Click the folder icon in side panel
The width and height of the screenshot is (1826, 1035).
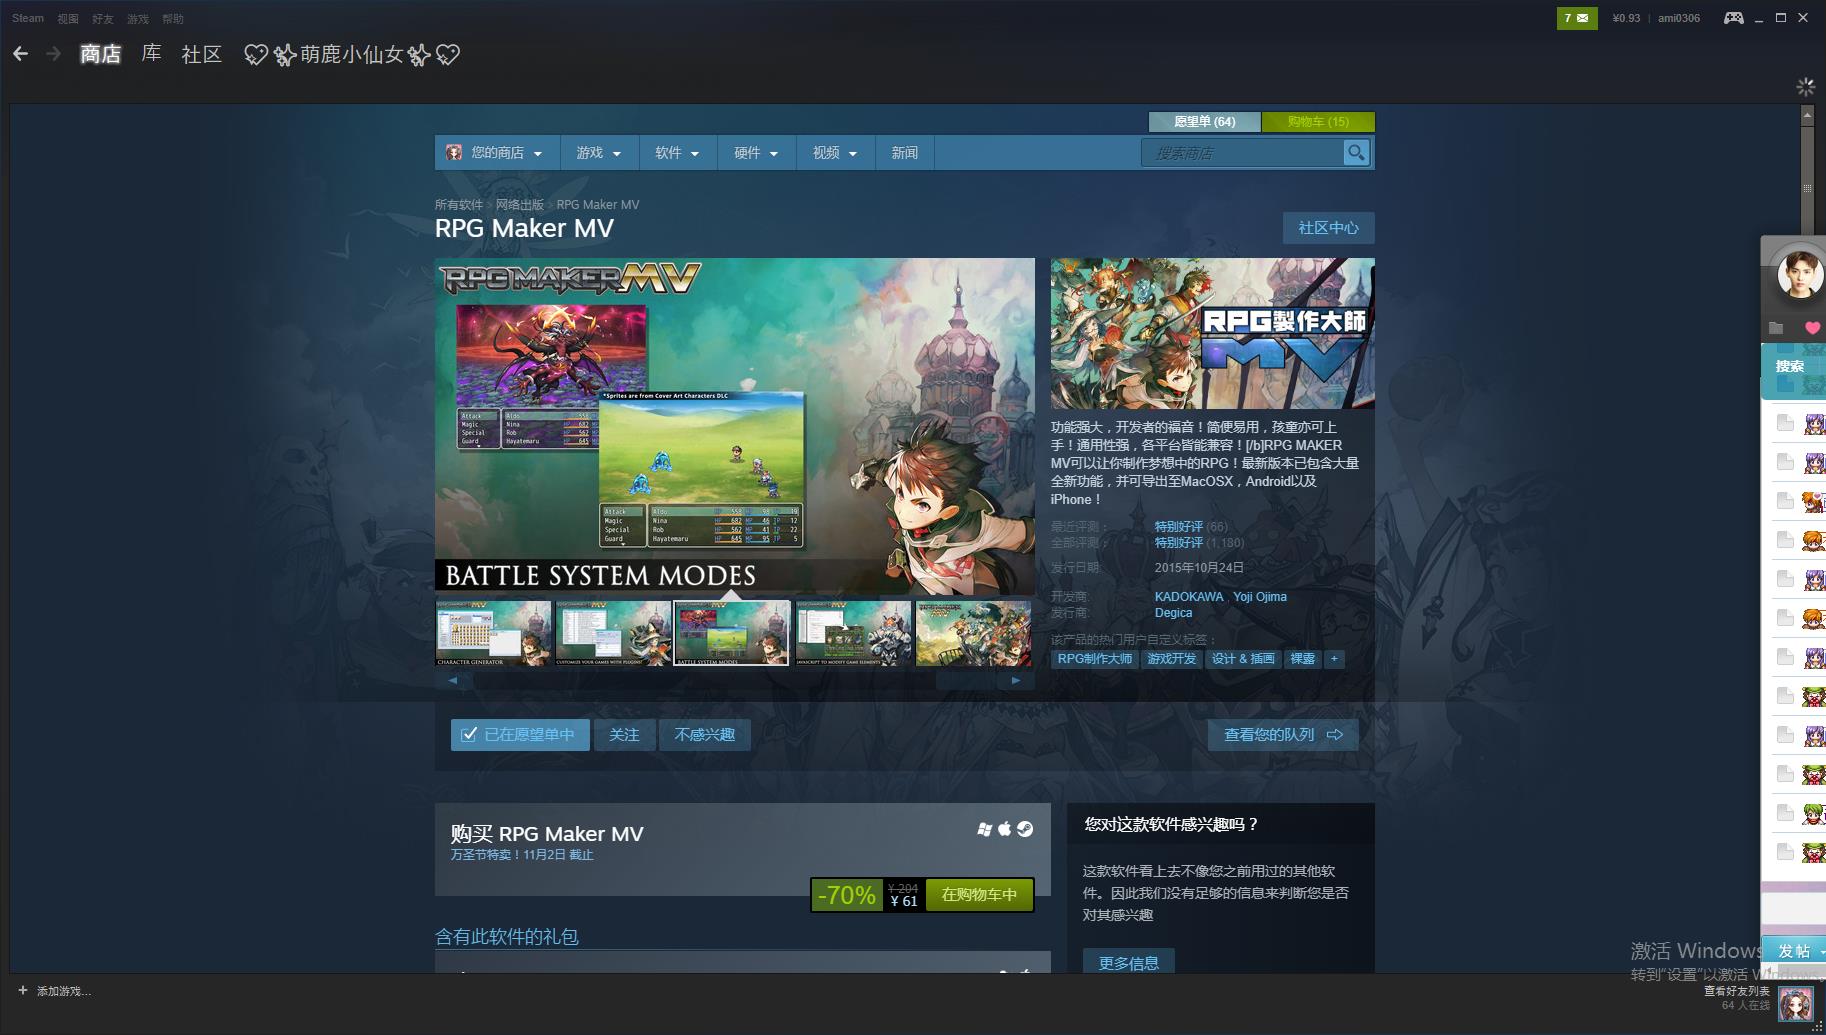pos(1776,328)
